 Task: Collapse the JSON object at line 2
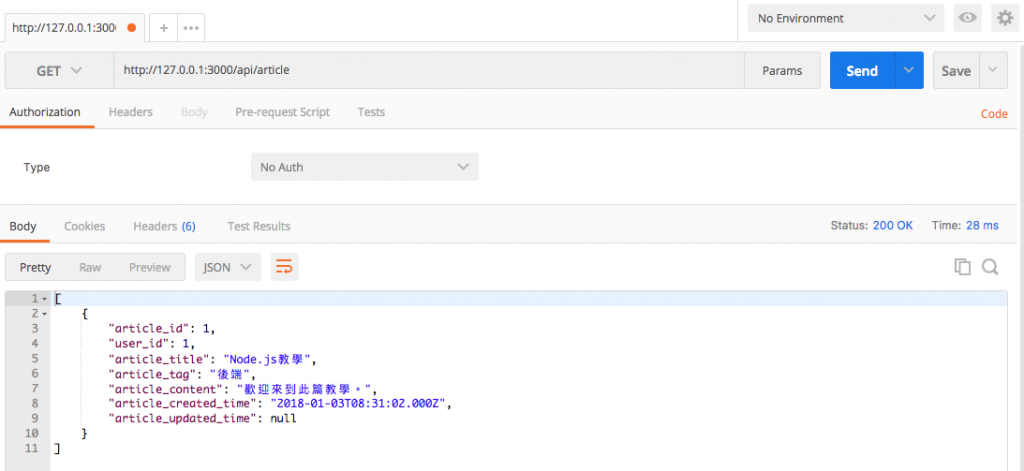tap(44, 314)
